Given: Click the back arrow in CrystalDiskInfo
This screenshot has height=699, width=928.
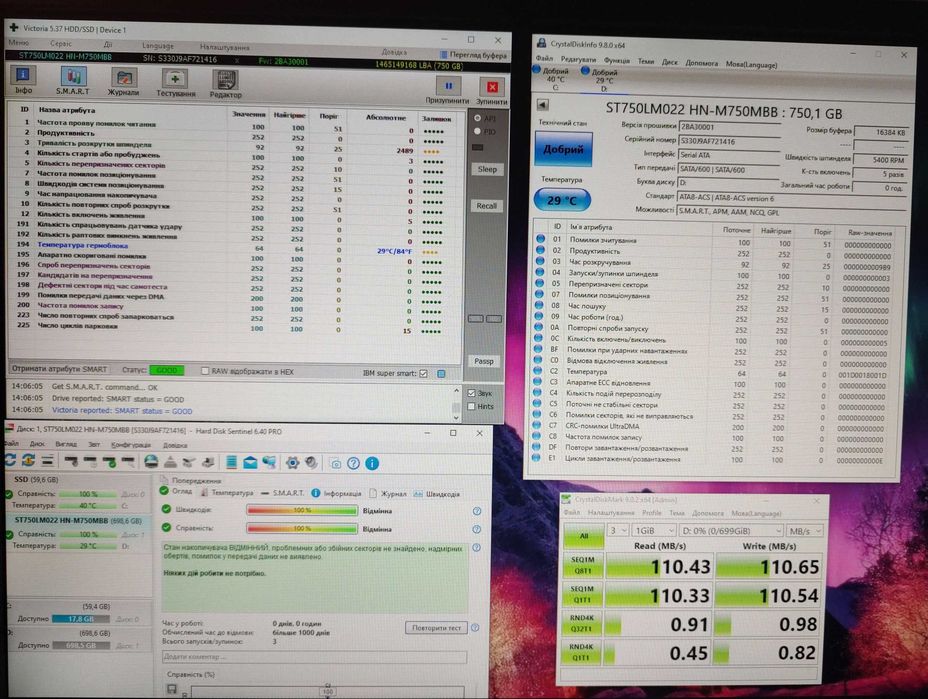Looking at the screenshot, I should coord(542,105).
